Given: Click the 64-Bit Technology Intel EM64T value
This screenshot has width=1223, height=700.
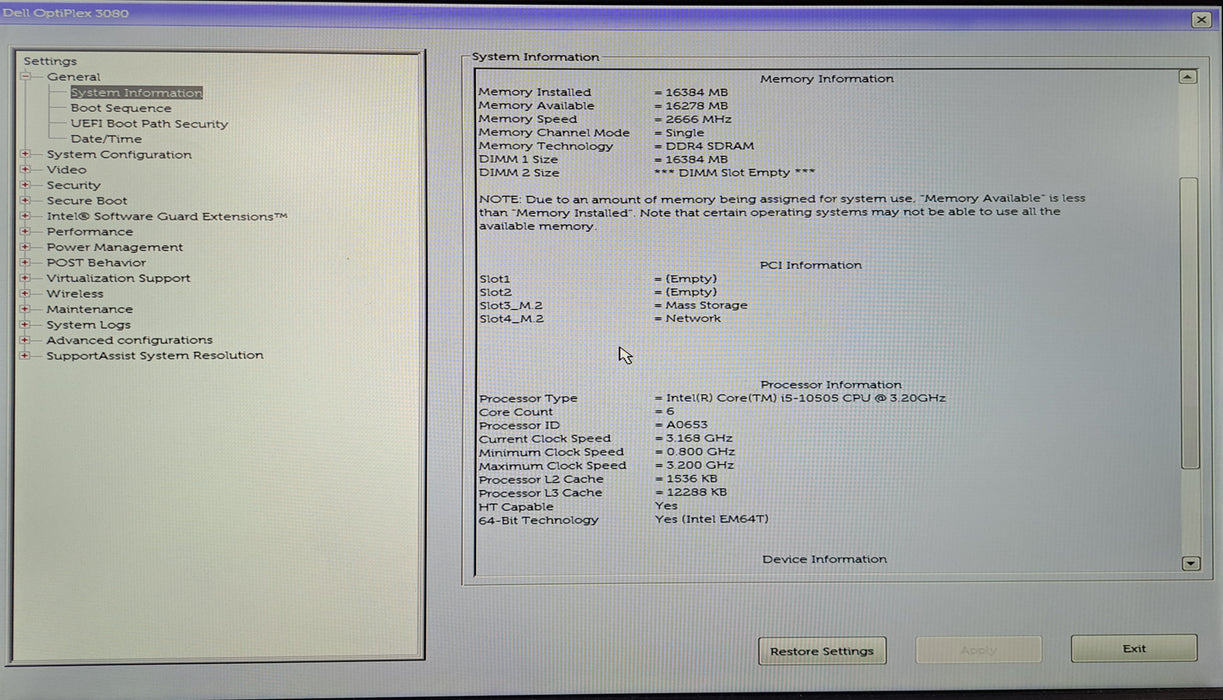Looking at the screenshot, I should click(712, 519).
